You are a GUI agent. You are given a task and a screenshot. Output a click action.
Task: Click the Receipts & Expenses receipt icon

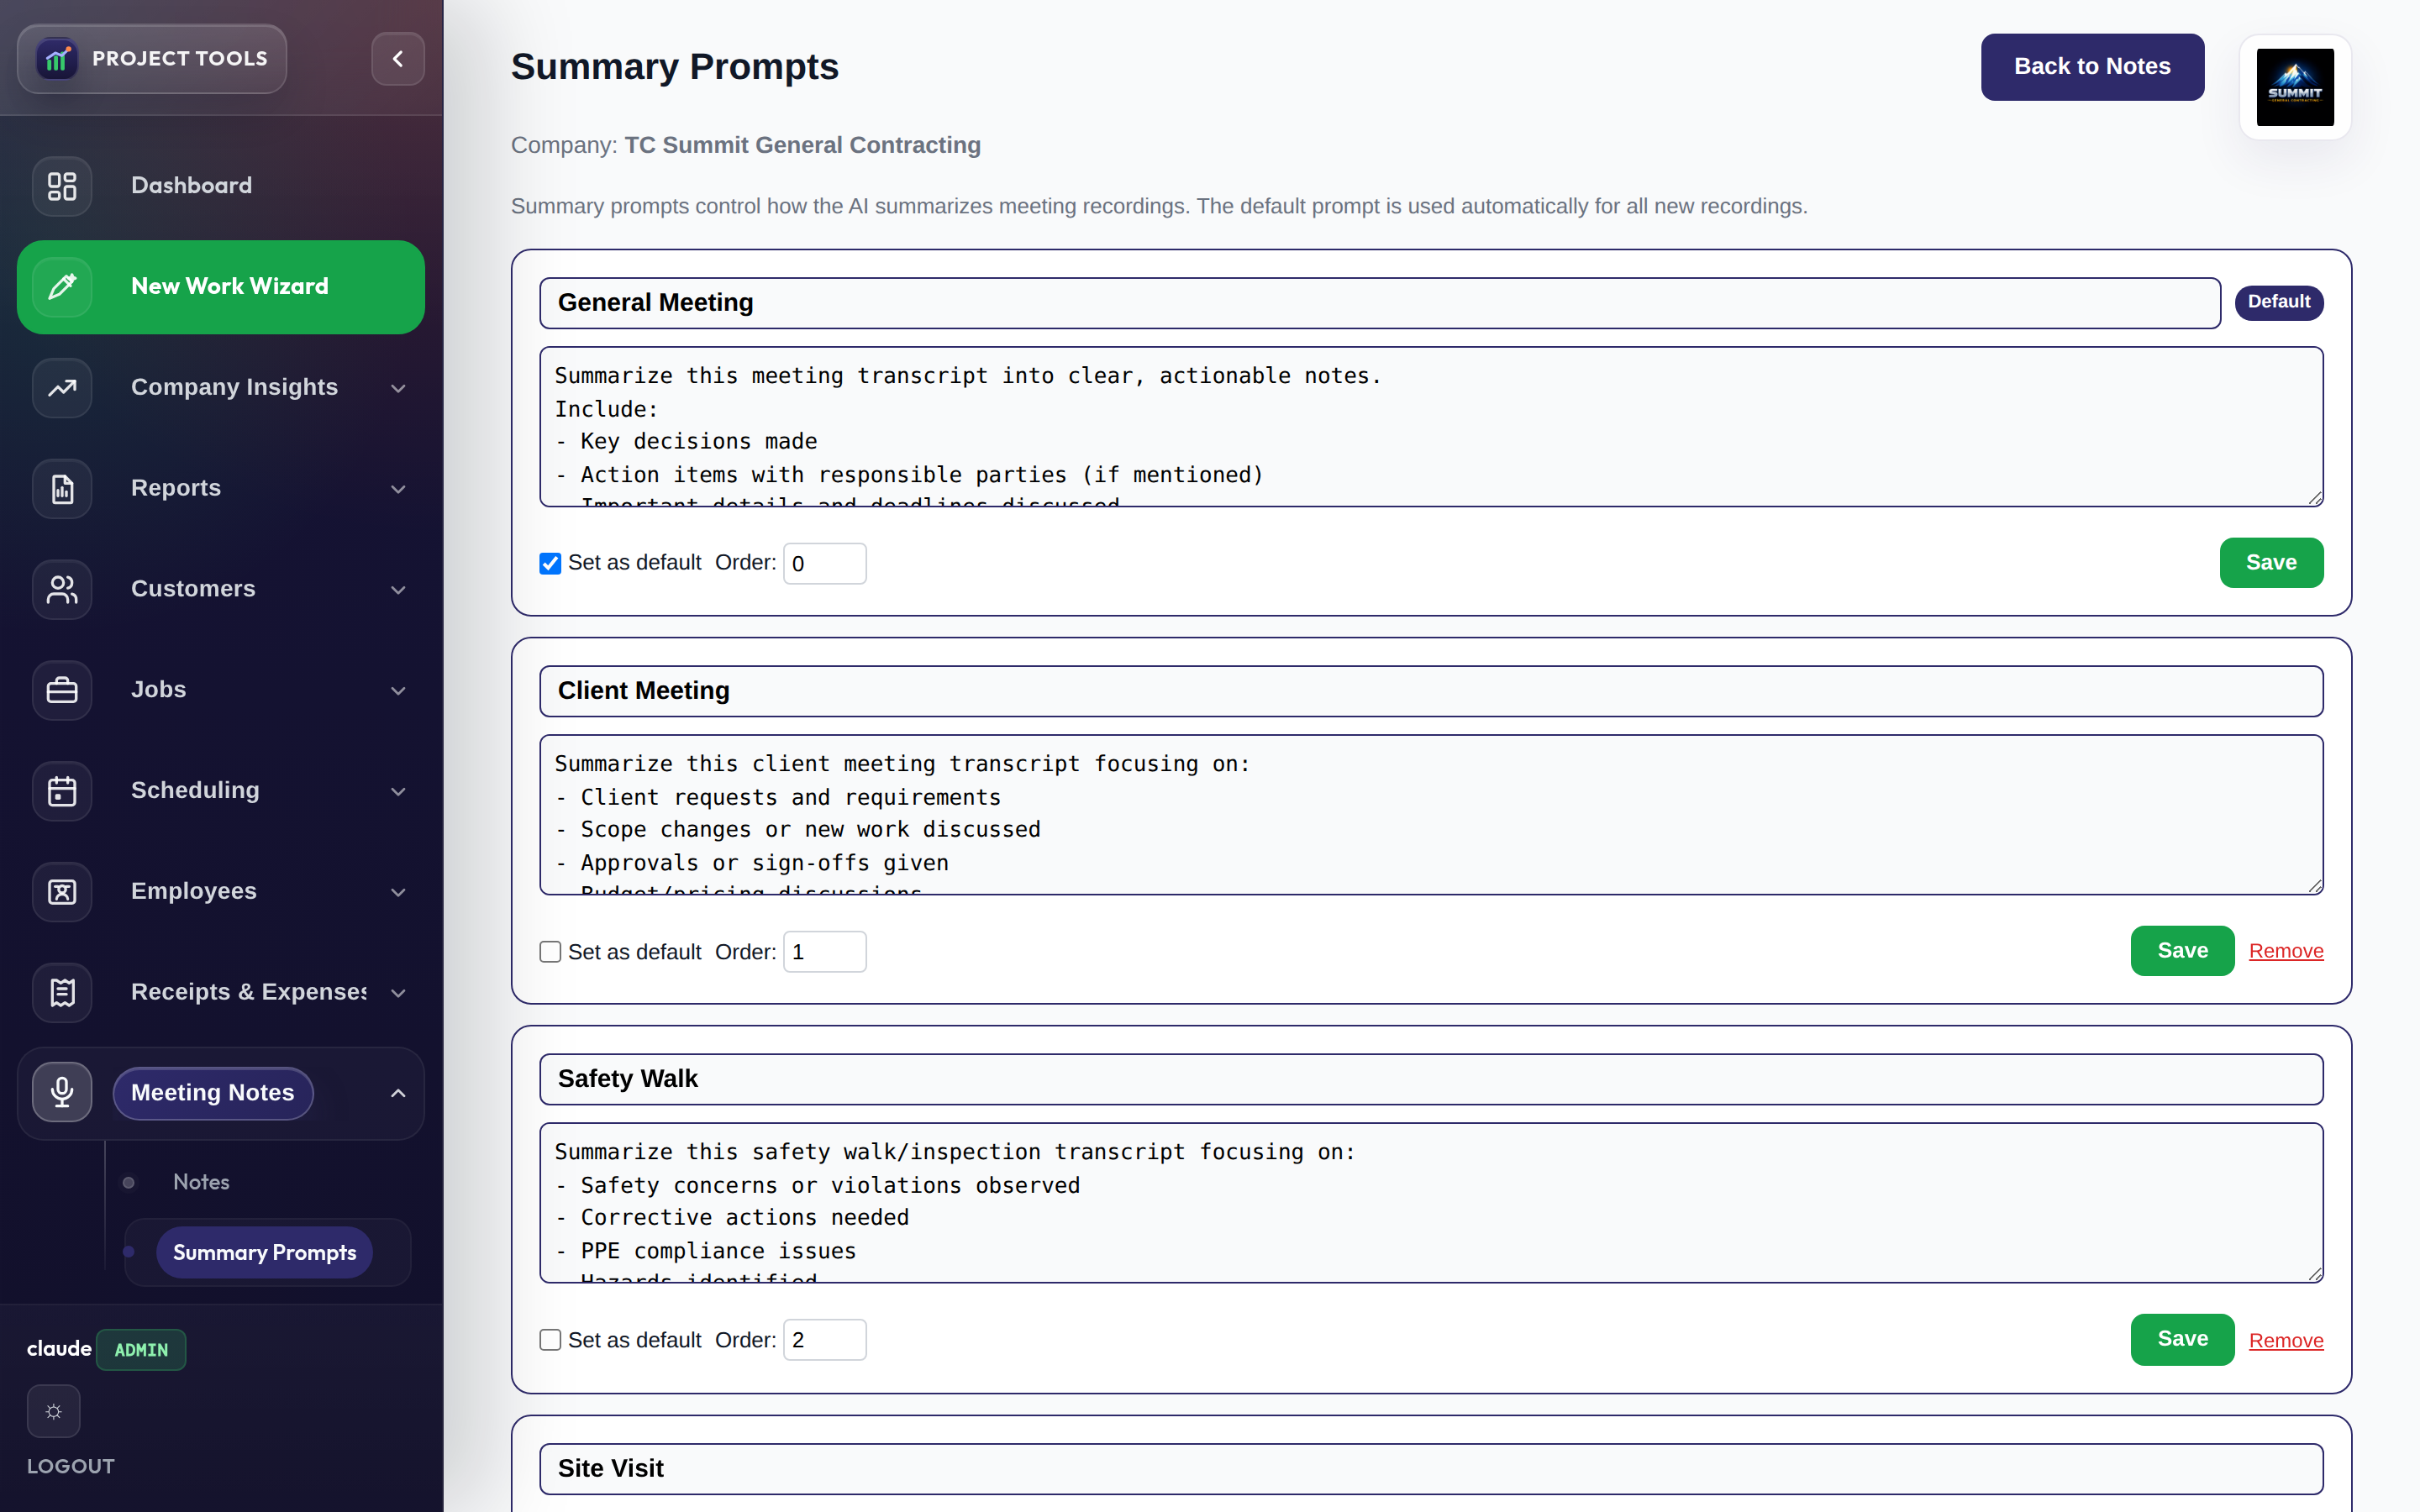pyautogui.click(x=62, y=993)
